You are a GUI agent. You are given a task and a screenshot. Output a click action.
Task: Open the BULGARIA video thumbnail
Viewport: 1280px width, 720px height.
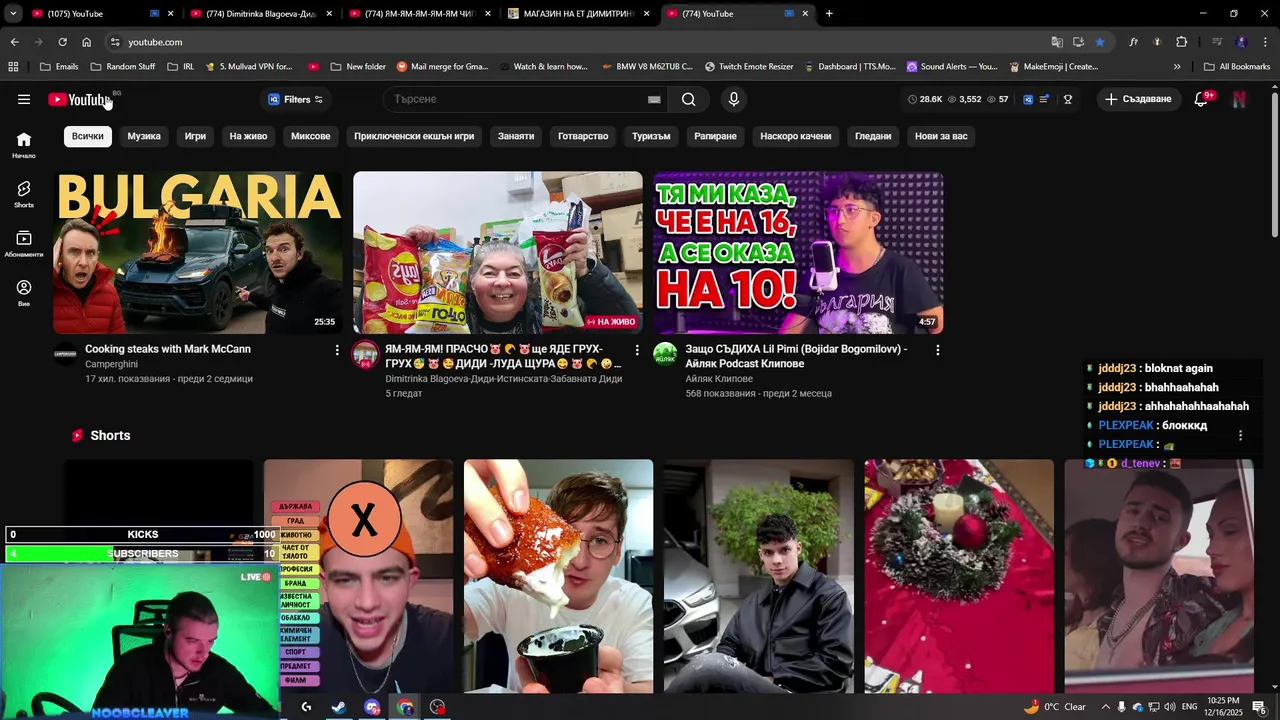pos(198,252)
